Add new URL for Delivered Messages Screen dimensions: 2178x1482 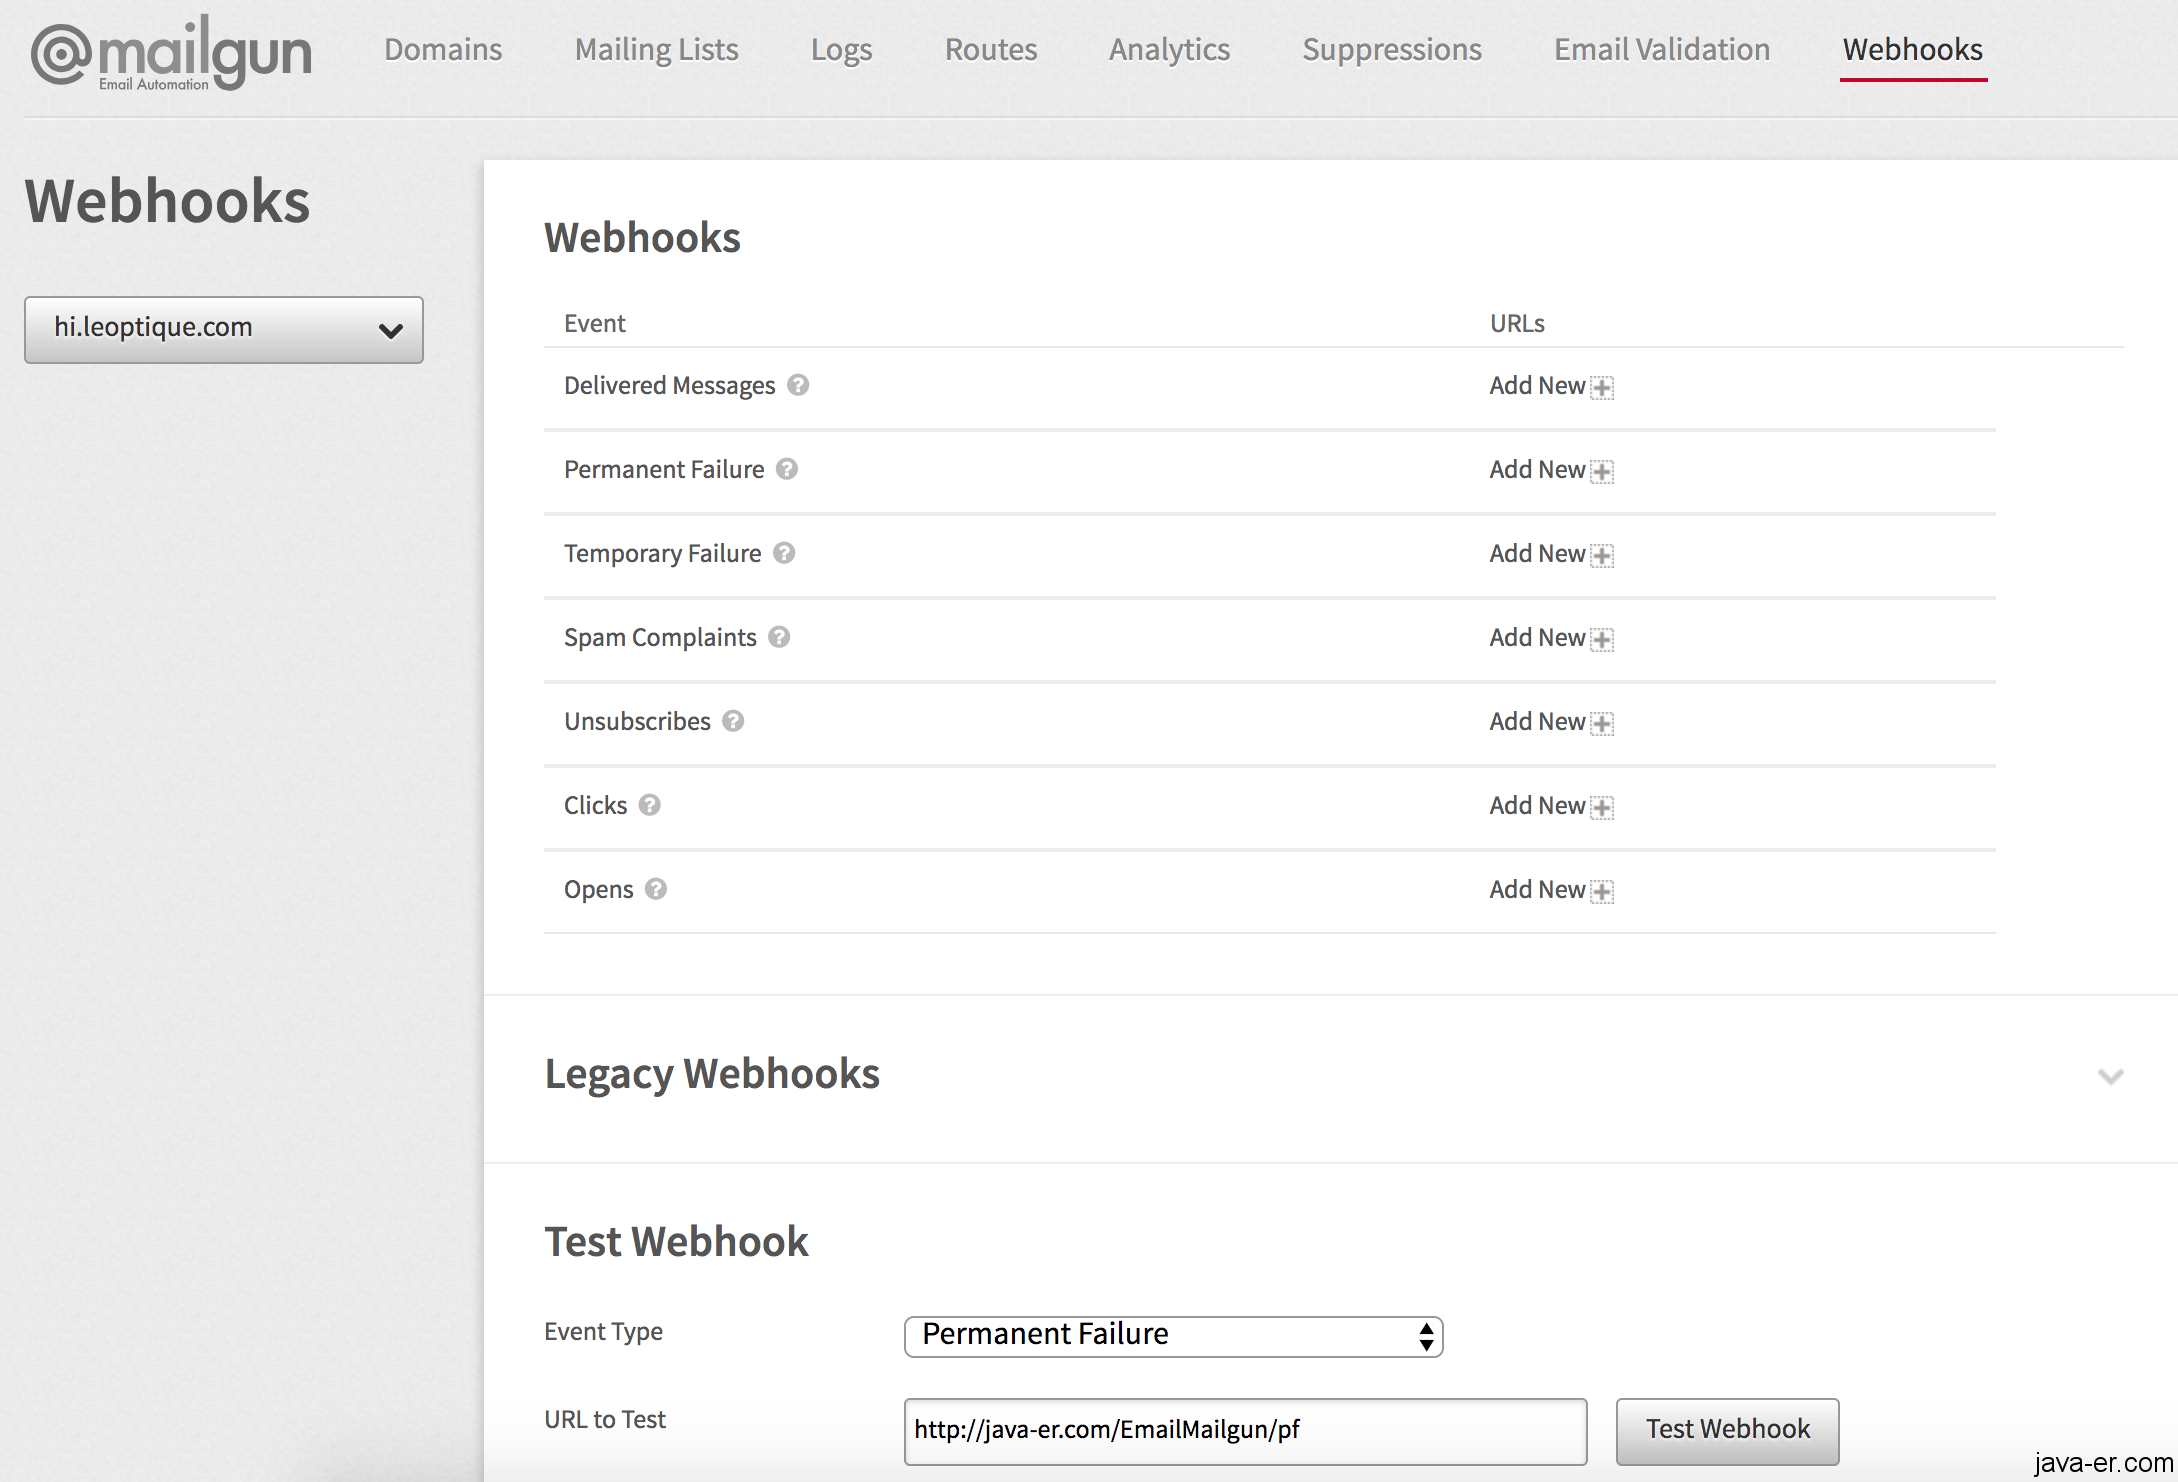click(1551, 386)
